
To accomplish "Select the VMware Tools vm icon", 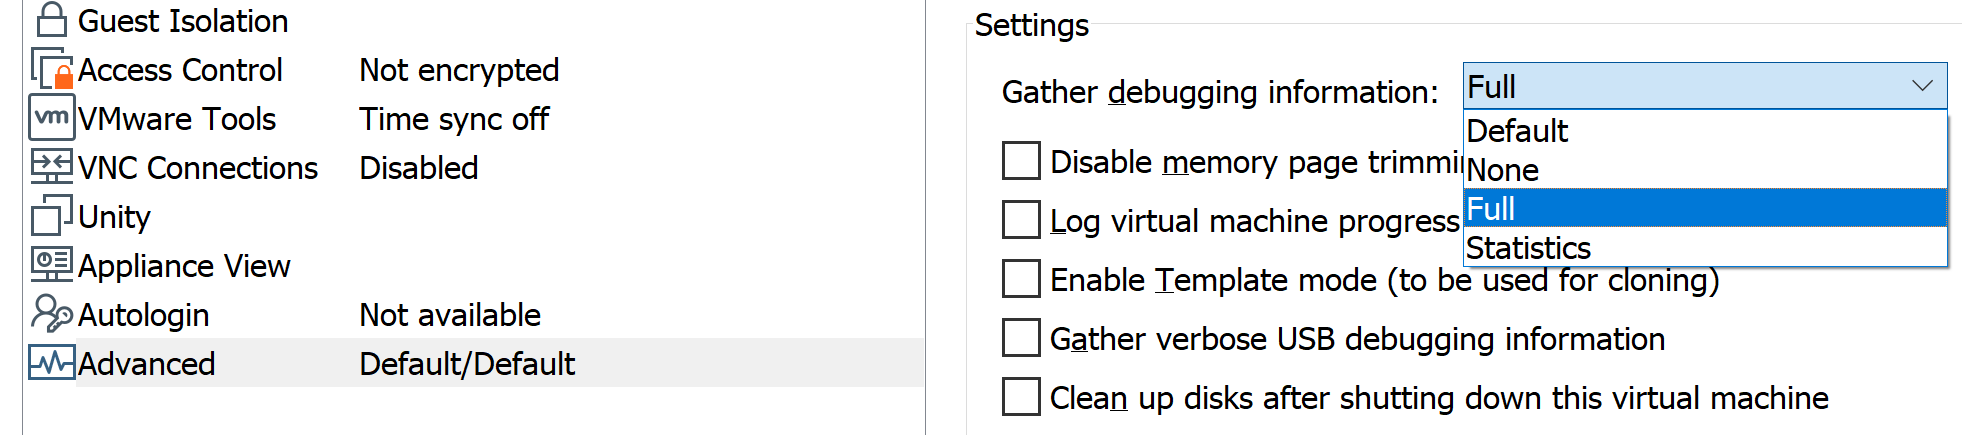I will coord(52,118).
